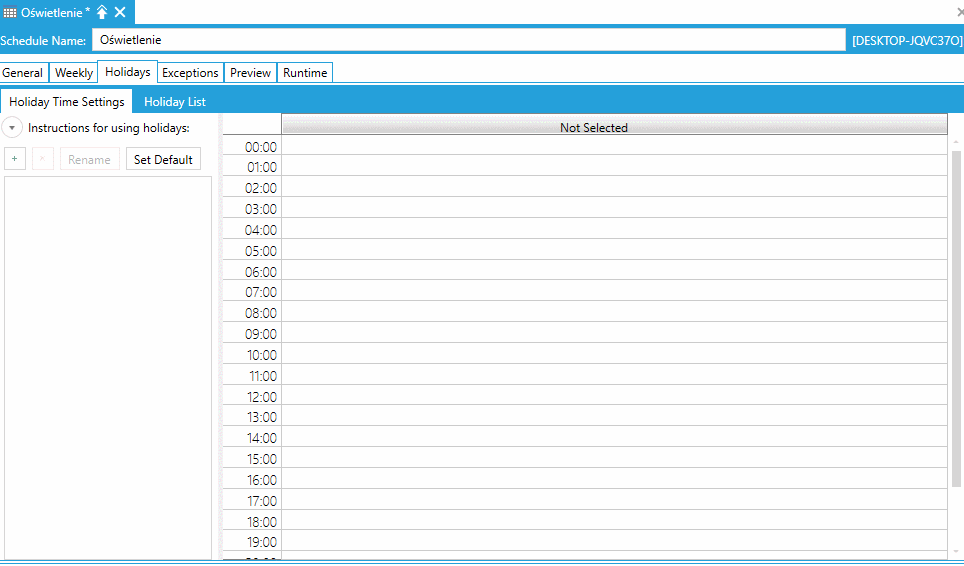The image size is (964, 566).
Task: Click the 15:00 time label
Action: click(x=261, y=458)
